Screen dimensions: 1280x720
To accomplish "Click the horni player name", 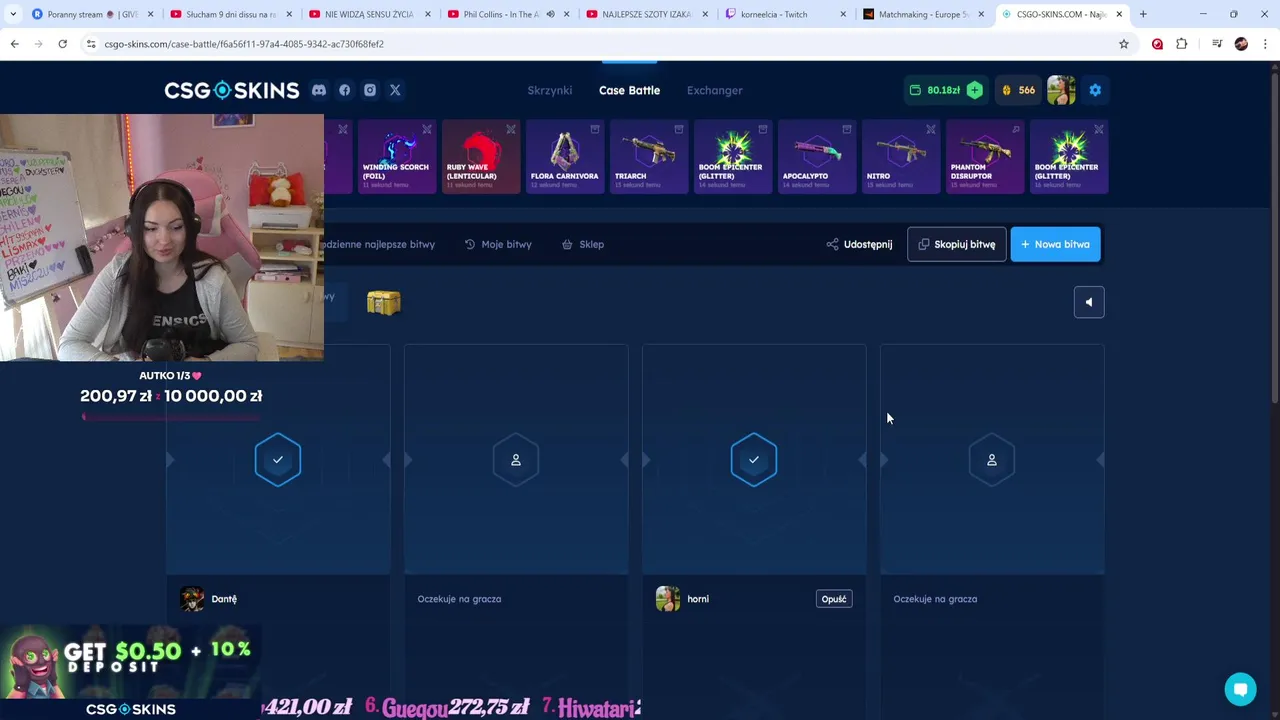I will pyautogui.click(x=698, y=599).
